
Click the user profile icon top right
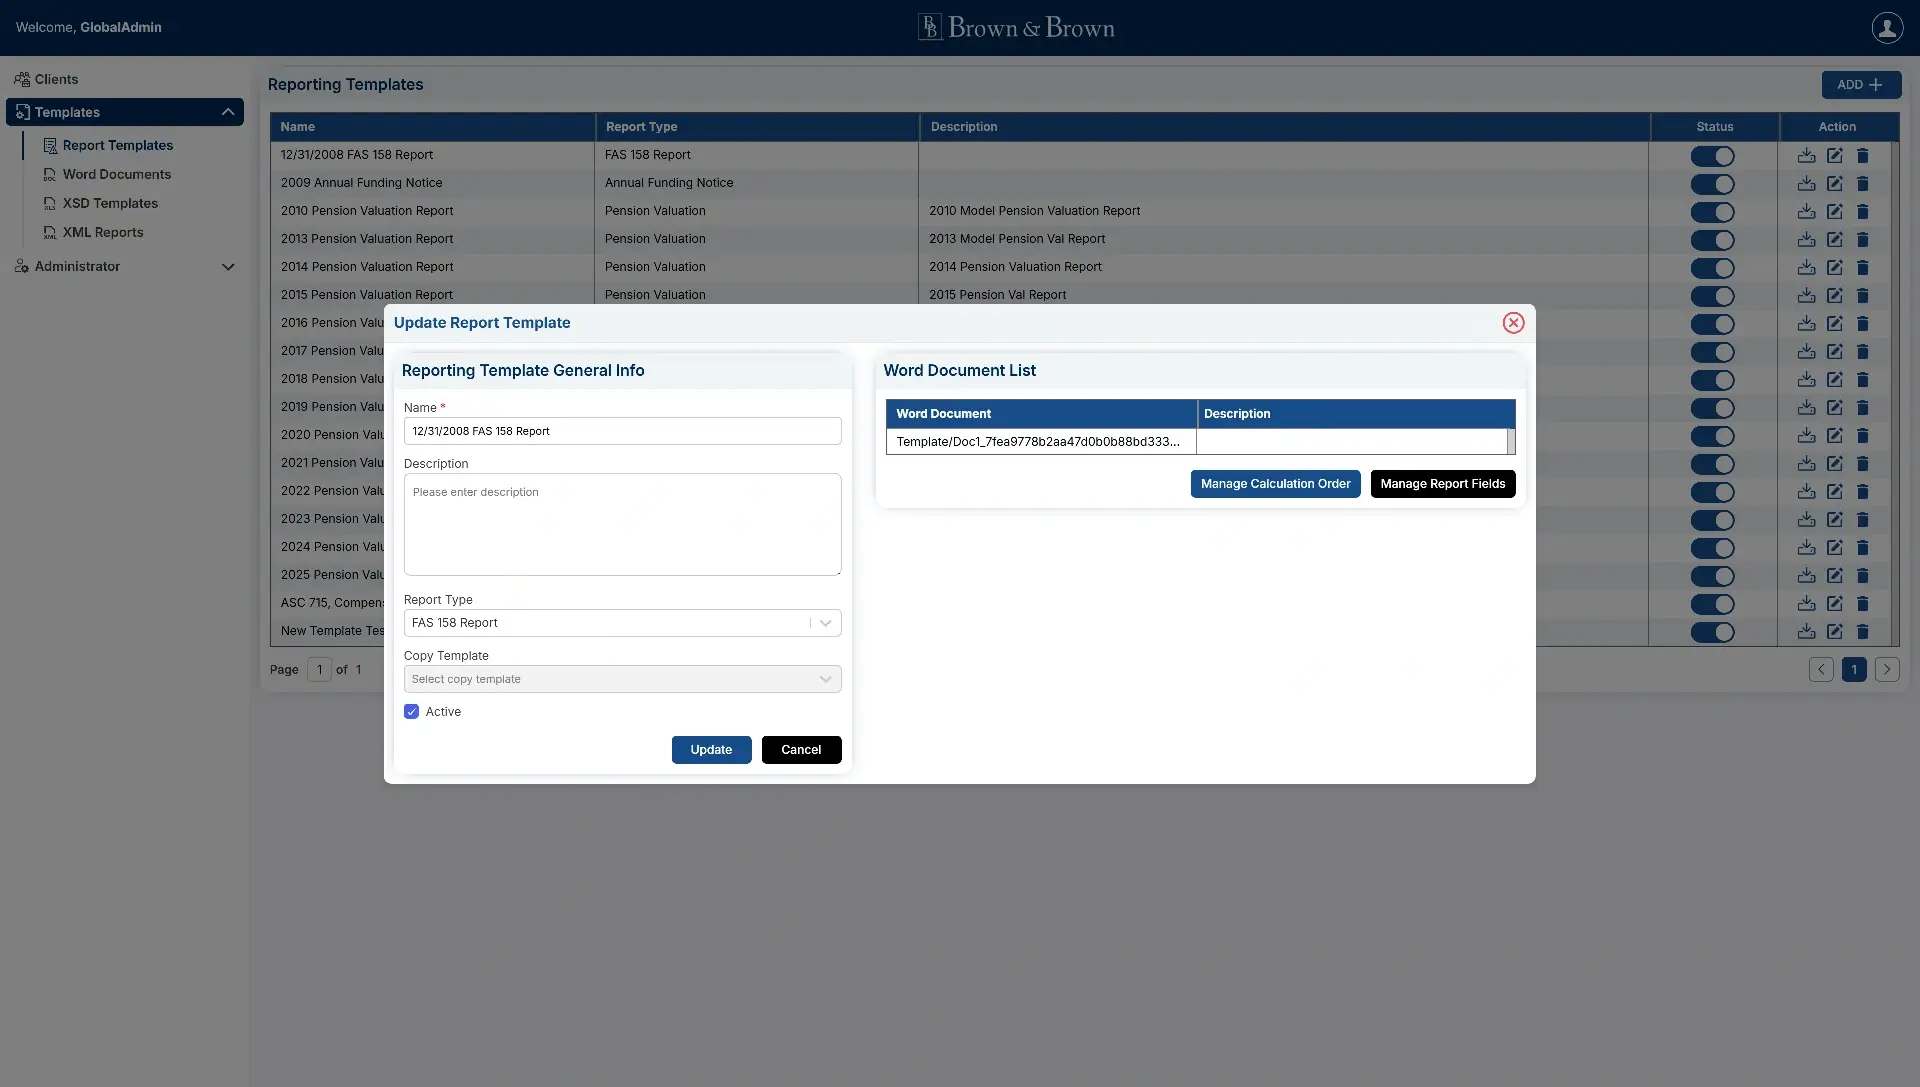point(1888,27)
